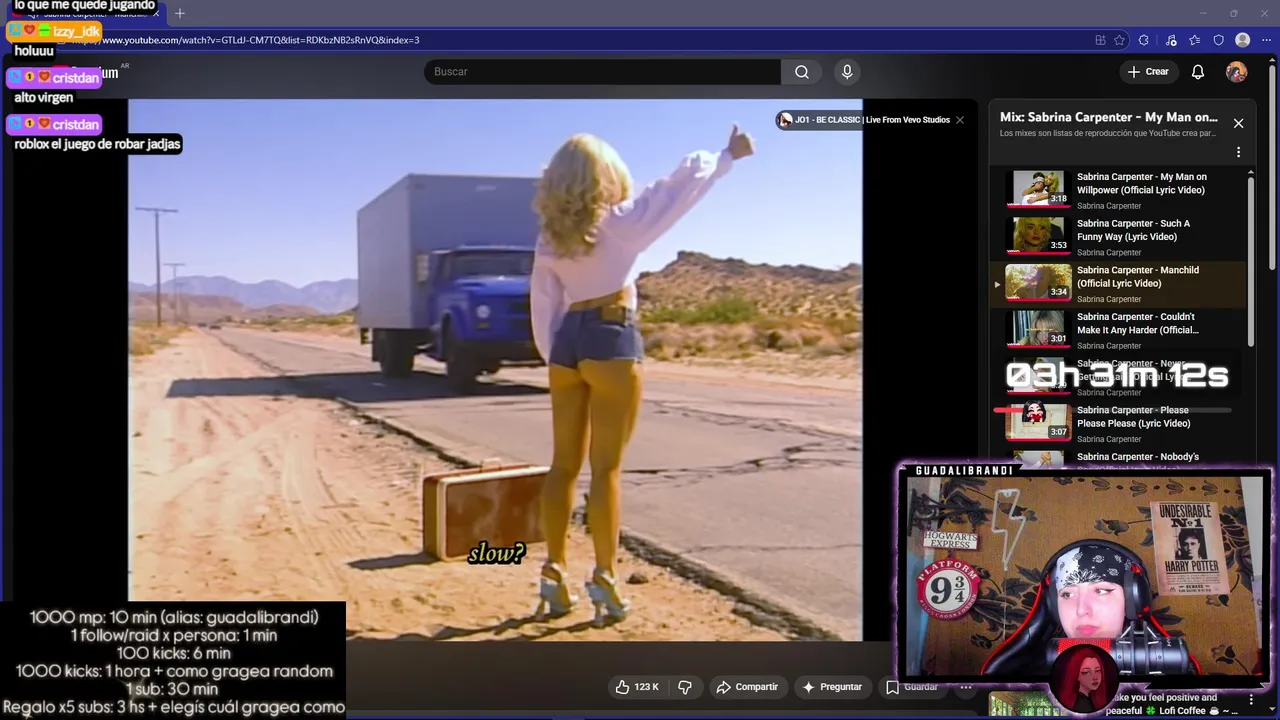This screenshot has width=1280, height=720.
Task: Click the Compartir share button
Action: tap(747, 687)
